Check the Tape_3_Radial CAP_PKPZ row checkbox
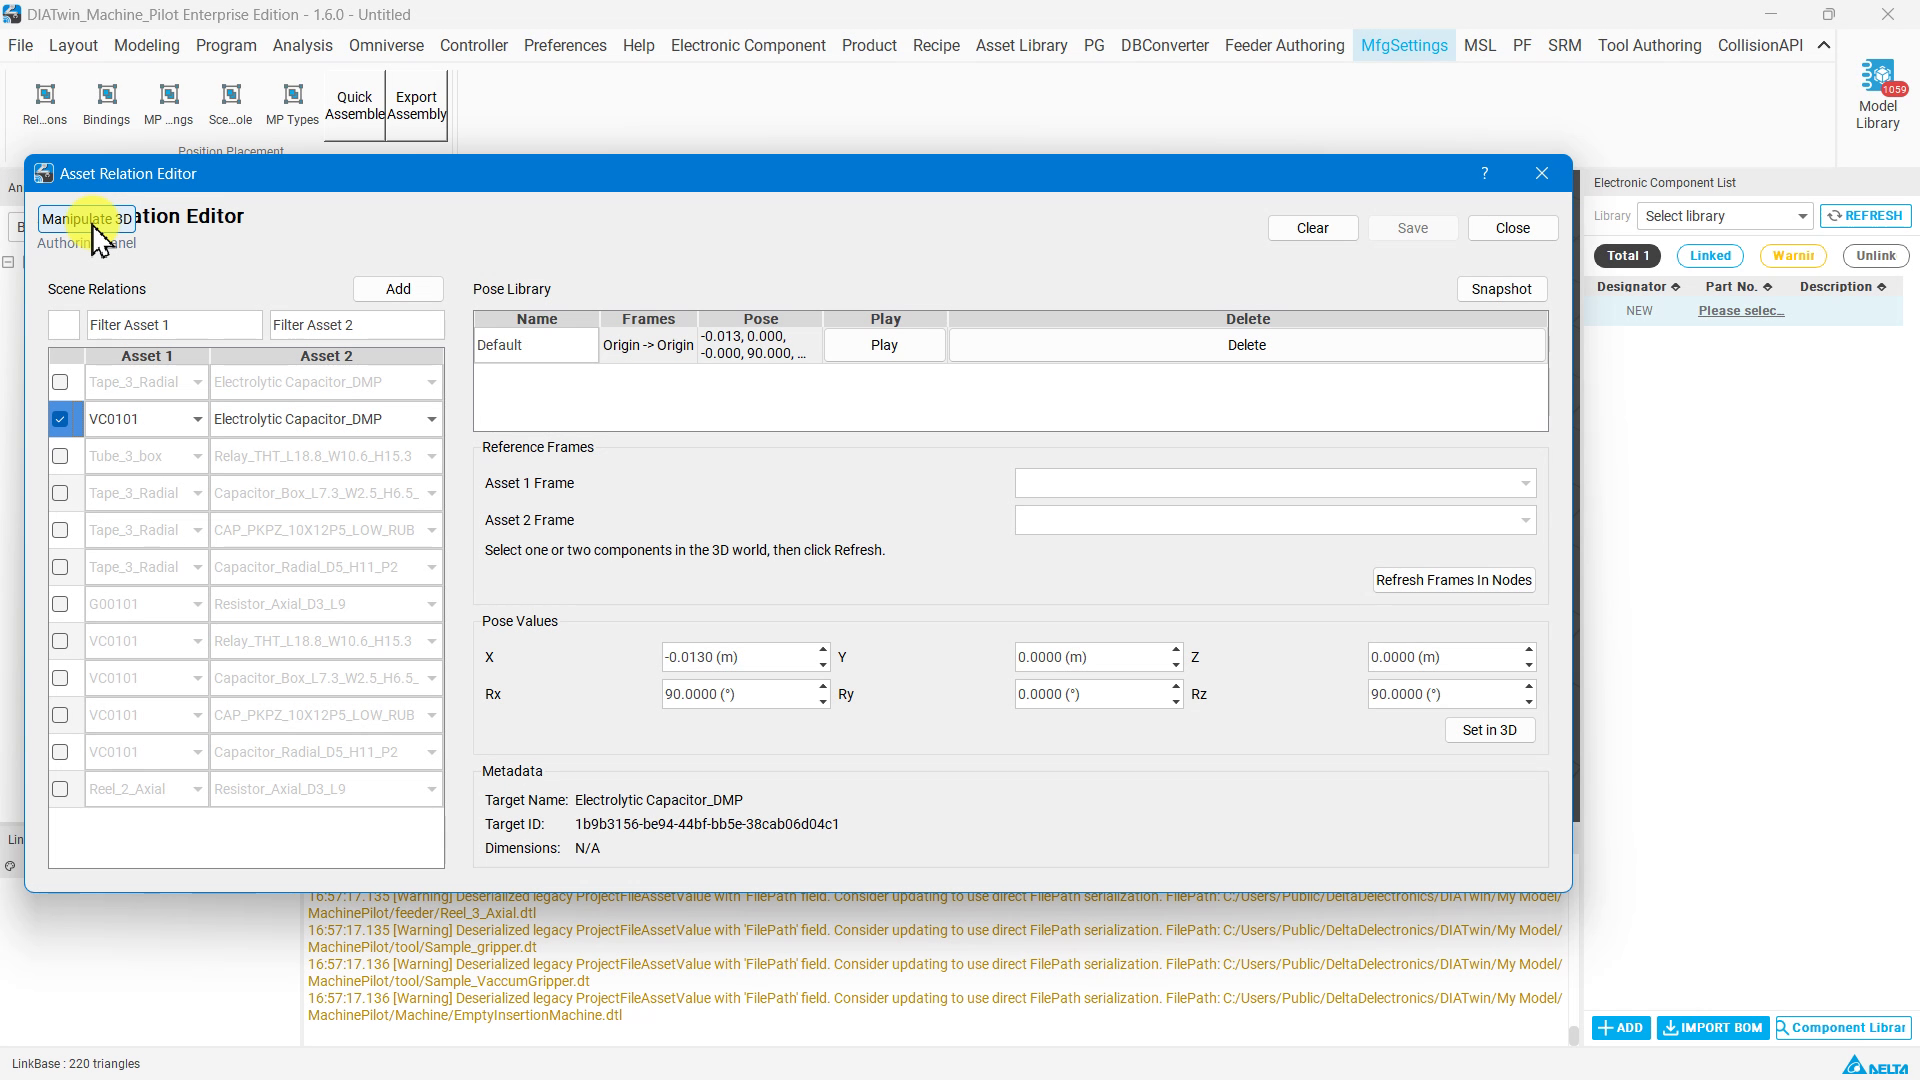This screenshot has height=1080, width=1920. point(60,530)
